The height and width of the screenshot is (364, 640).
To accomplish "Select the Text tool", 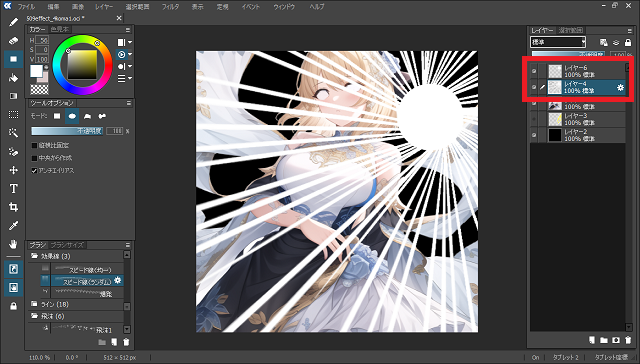I will tap(13, 188).
